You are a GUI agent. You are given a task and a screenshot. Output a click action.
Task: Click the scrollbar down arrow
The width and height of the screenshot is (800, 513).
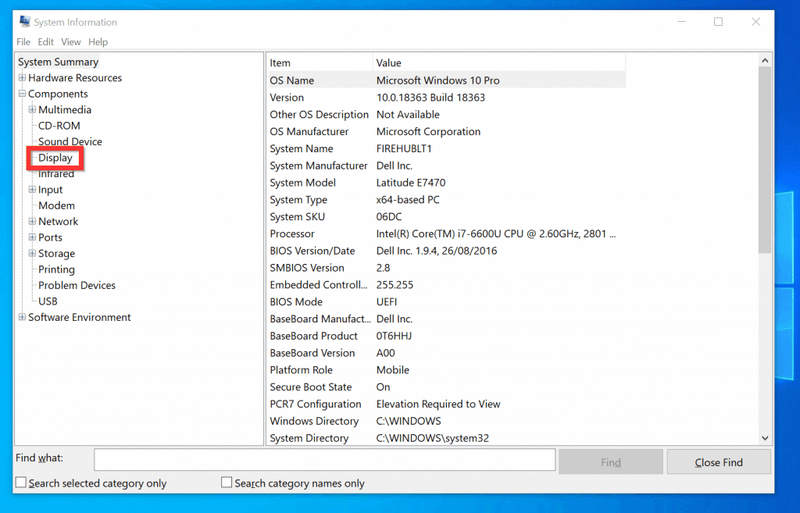[765, 438]
